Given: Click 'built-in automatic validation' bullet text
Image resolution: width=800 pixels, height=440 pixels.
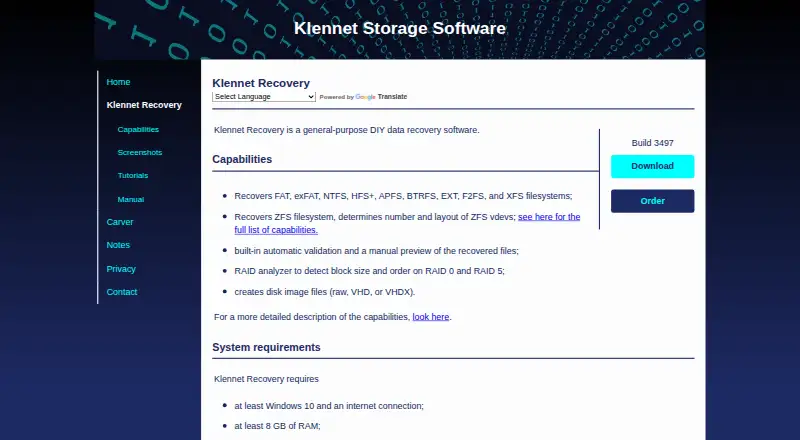Looking at the screenshot, I should point(377,251).
